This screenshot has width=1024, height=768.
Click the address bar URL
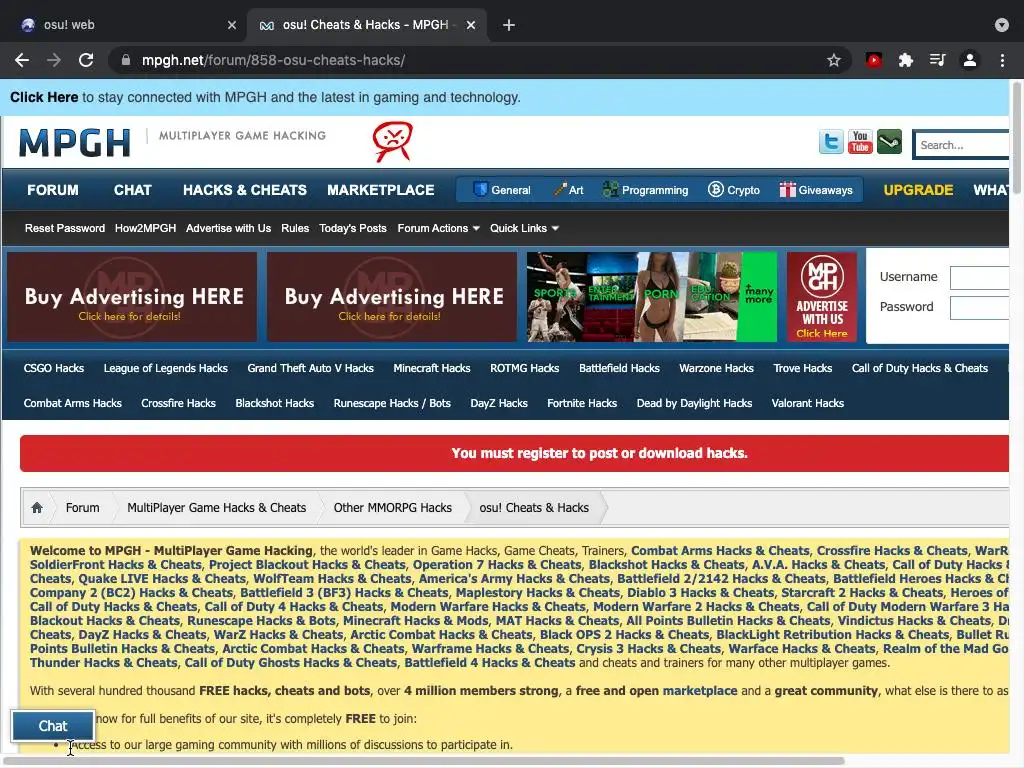273,60
